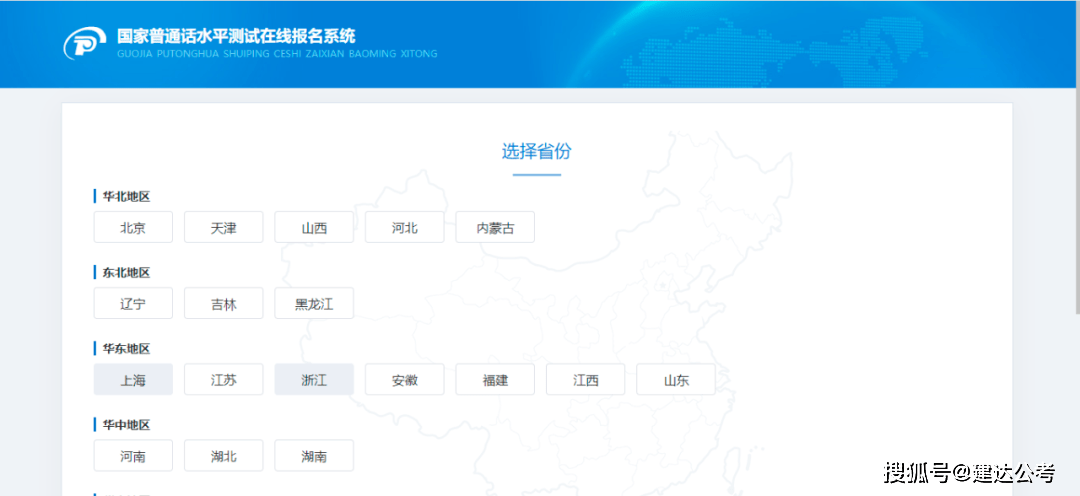This screenshot has width=1080, height=496.
Task: Select the 内蒙古 region button
Action: (x=495, y=227)
